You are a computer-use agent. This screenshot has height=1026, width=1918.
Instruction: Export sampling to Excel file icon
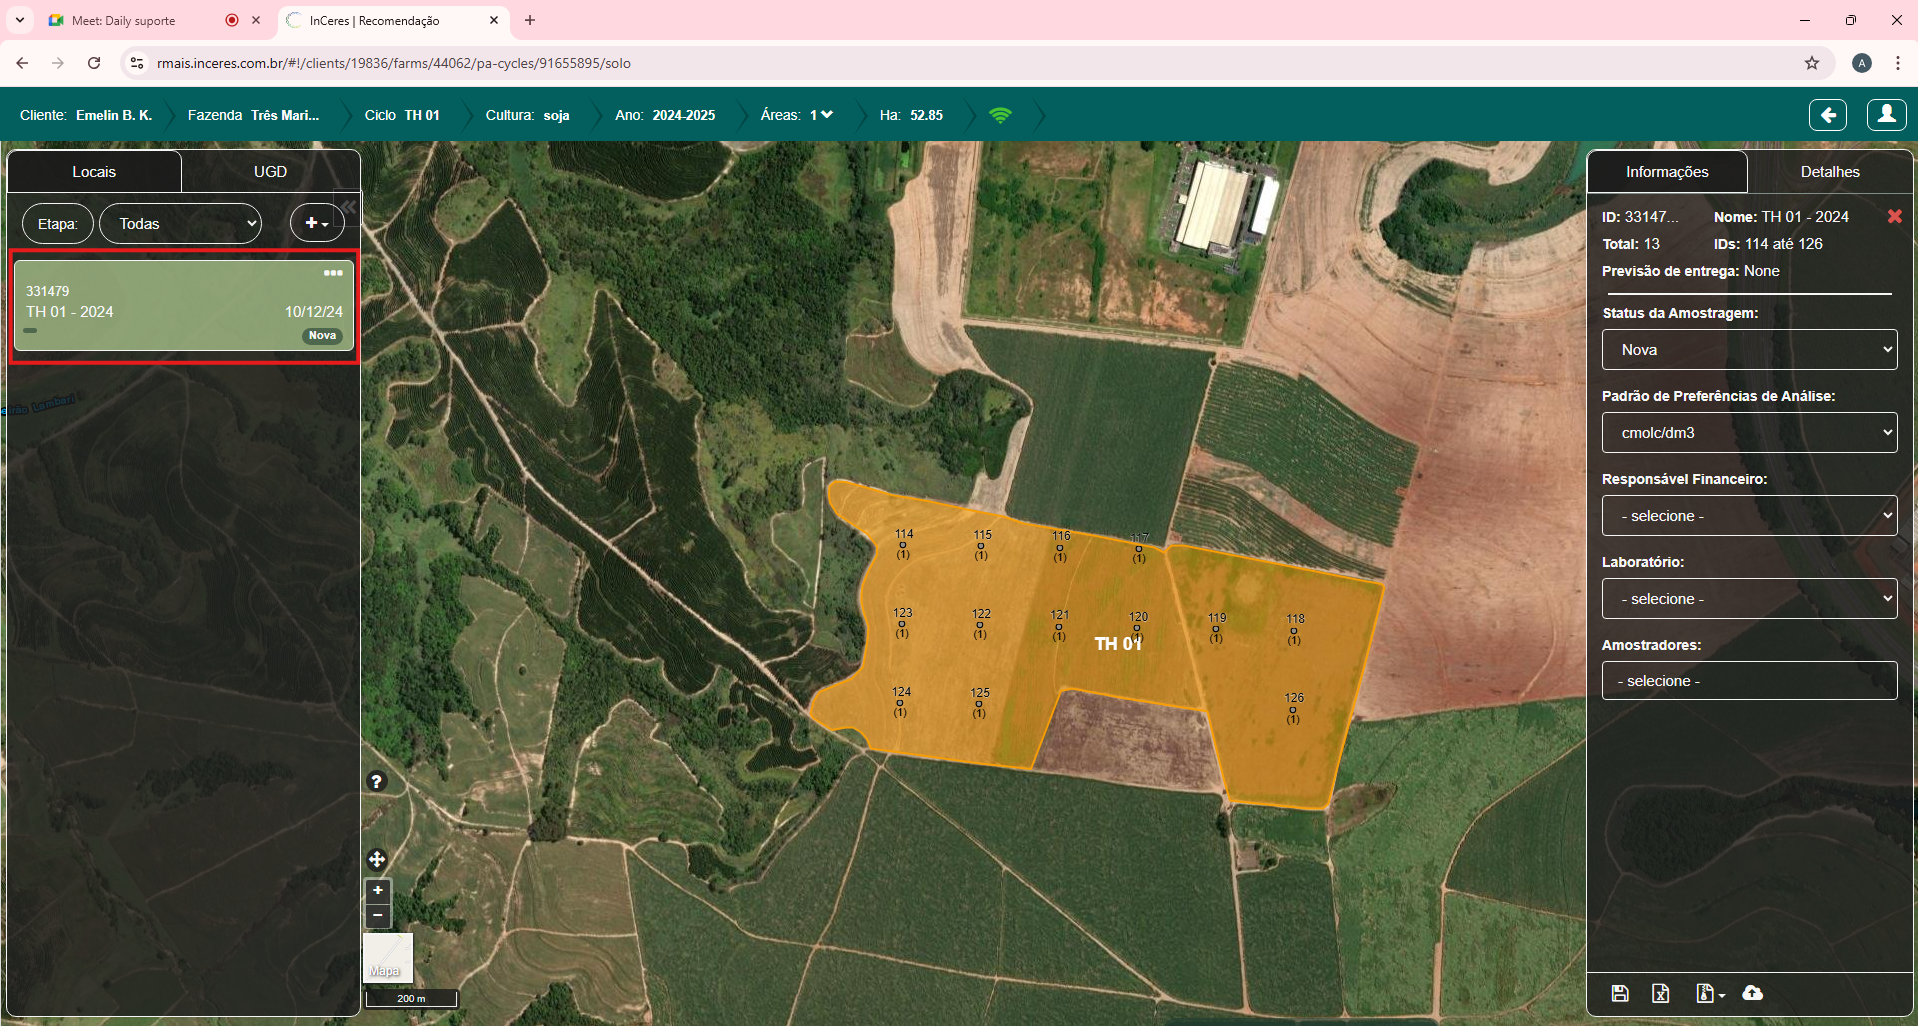[1661, 993]
